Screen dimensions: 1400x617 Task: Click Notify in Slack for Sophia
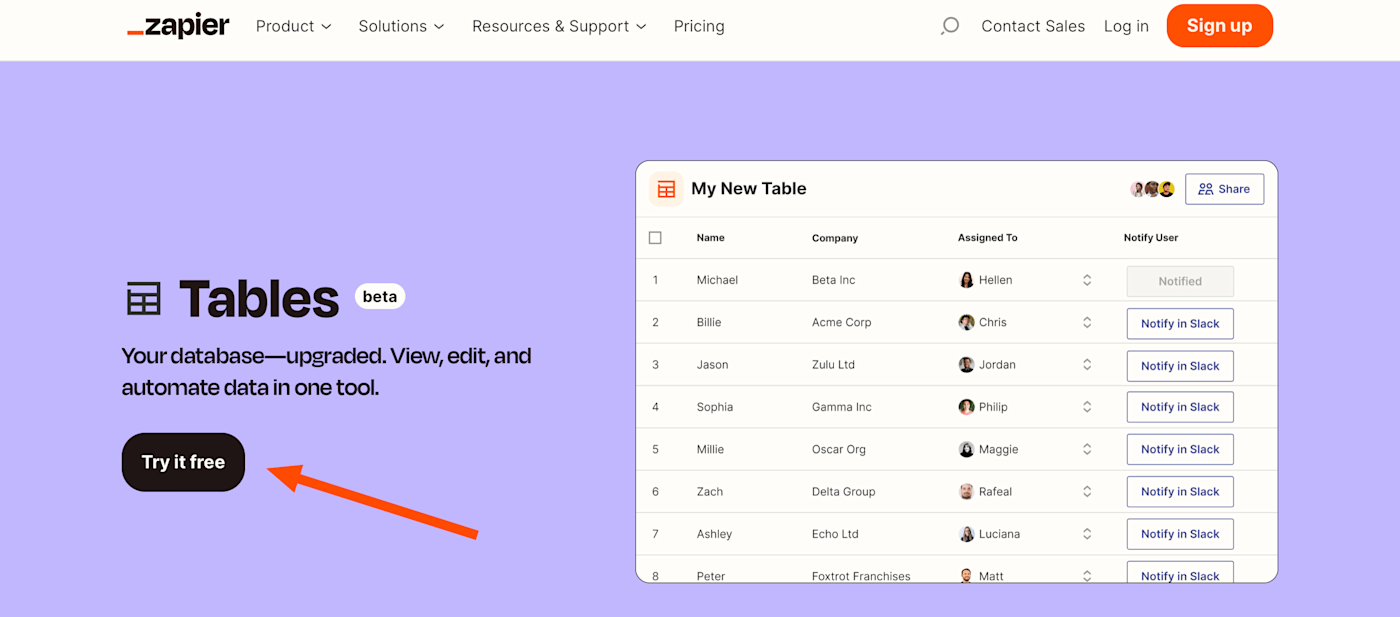pyautogui.click(x=1180, y=407)
